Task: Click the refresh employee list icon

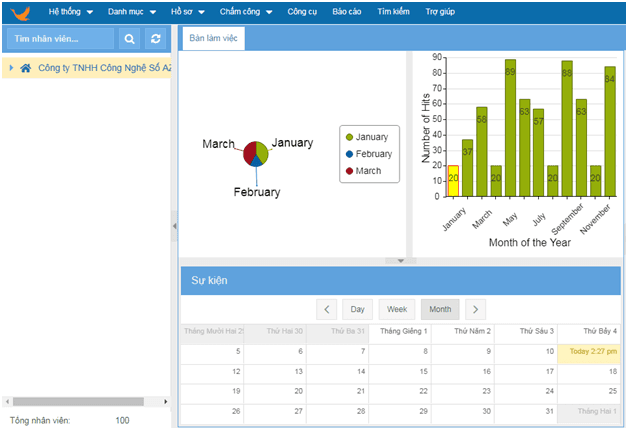Action: [x=155, y=39]
